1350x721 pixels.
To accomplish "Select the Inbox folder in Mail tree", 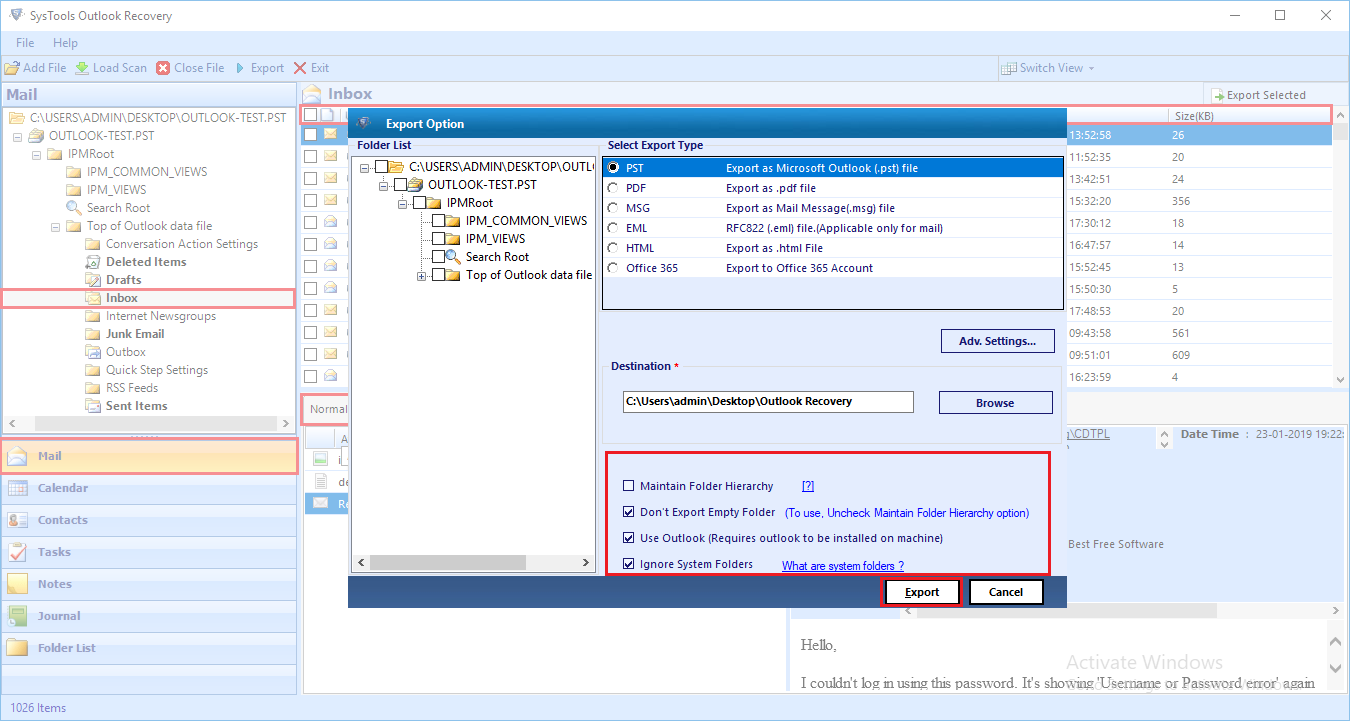I will (x=122, y=298).
